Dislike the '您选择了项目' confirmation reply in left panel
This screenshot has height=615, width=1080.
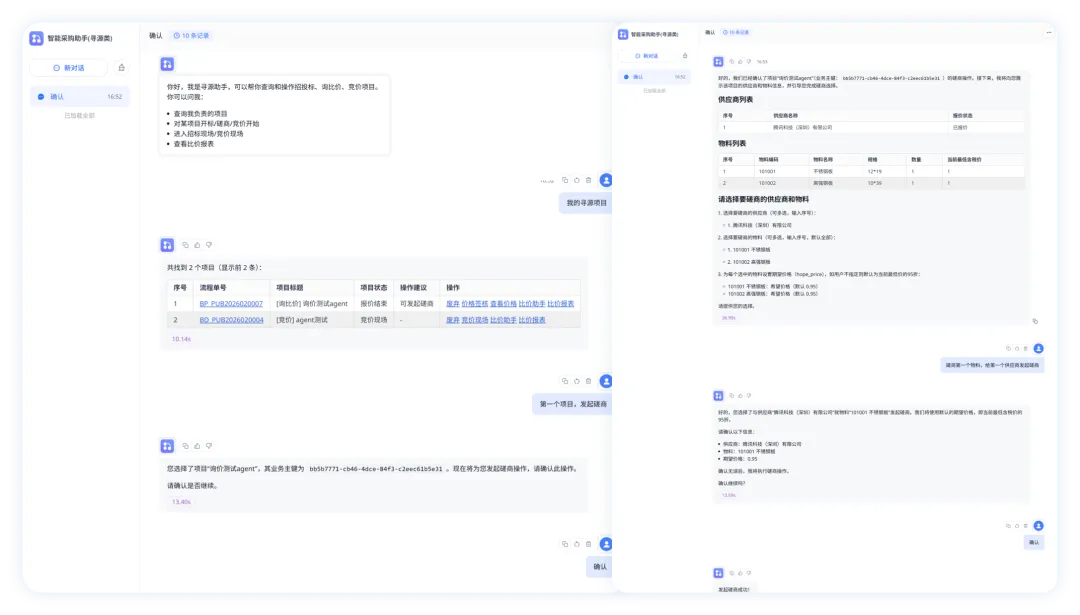coord(209,446)
